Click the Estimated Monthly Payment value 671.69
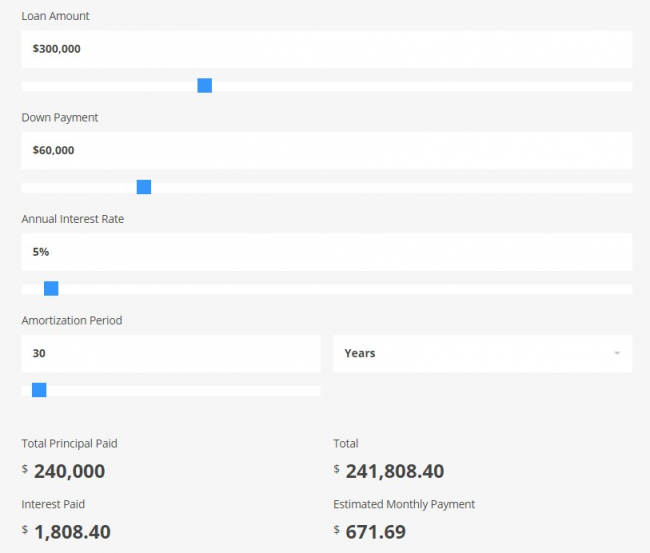 [375, 532]
